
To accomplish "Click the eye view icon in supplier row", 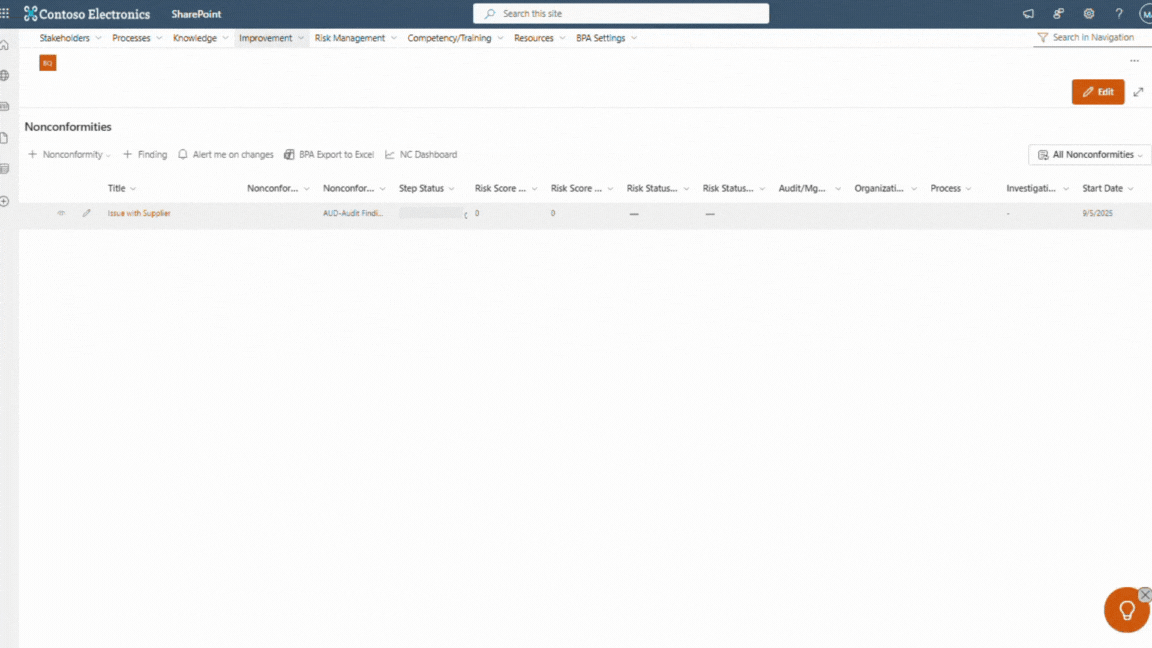I will click(61, 213).
